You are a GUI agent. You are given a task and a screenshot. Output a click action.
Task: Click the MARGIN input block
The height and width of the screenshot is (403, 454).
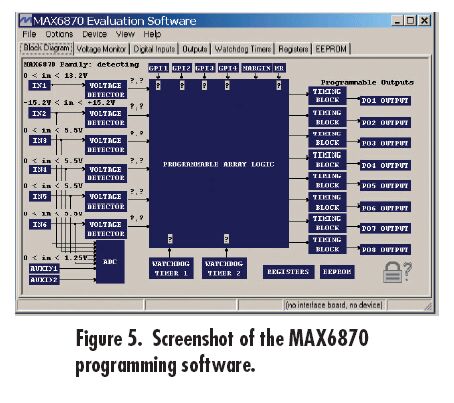[x=257, y=68]
